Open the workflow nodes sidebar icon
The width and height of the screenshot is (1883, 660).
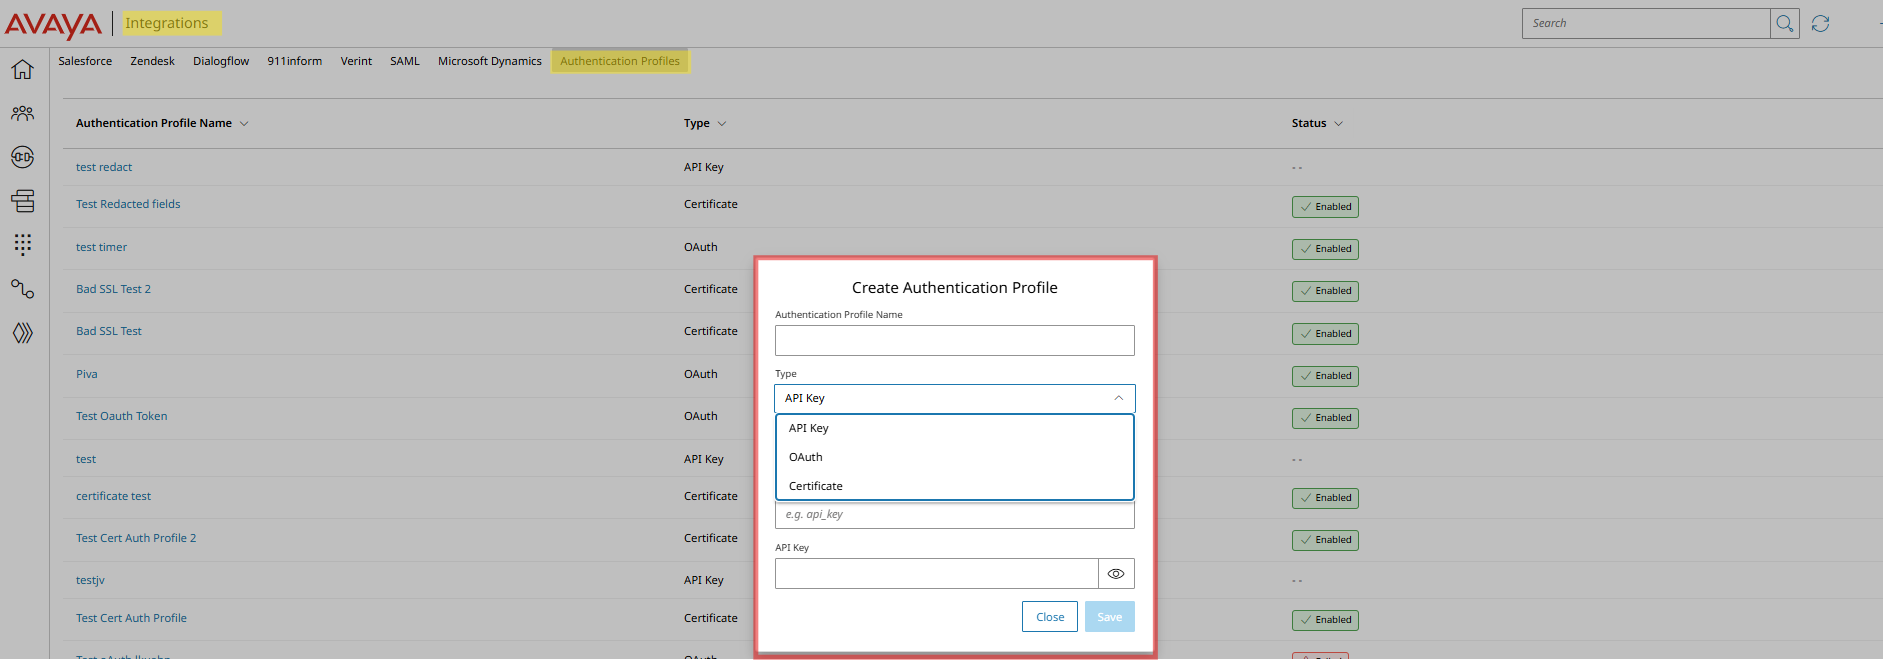[x=22, y=289]
